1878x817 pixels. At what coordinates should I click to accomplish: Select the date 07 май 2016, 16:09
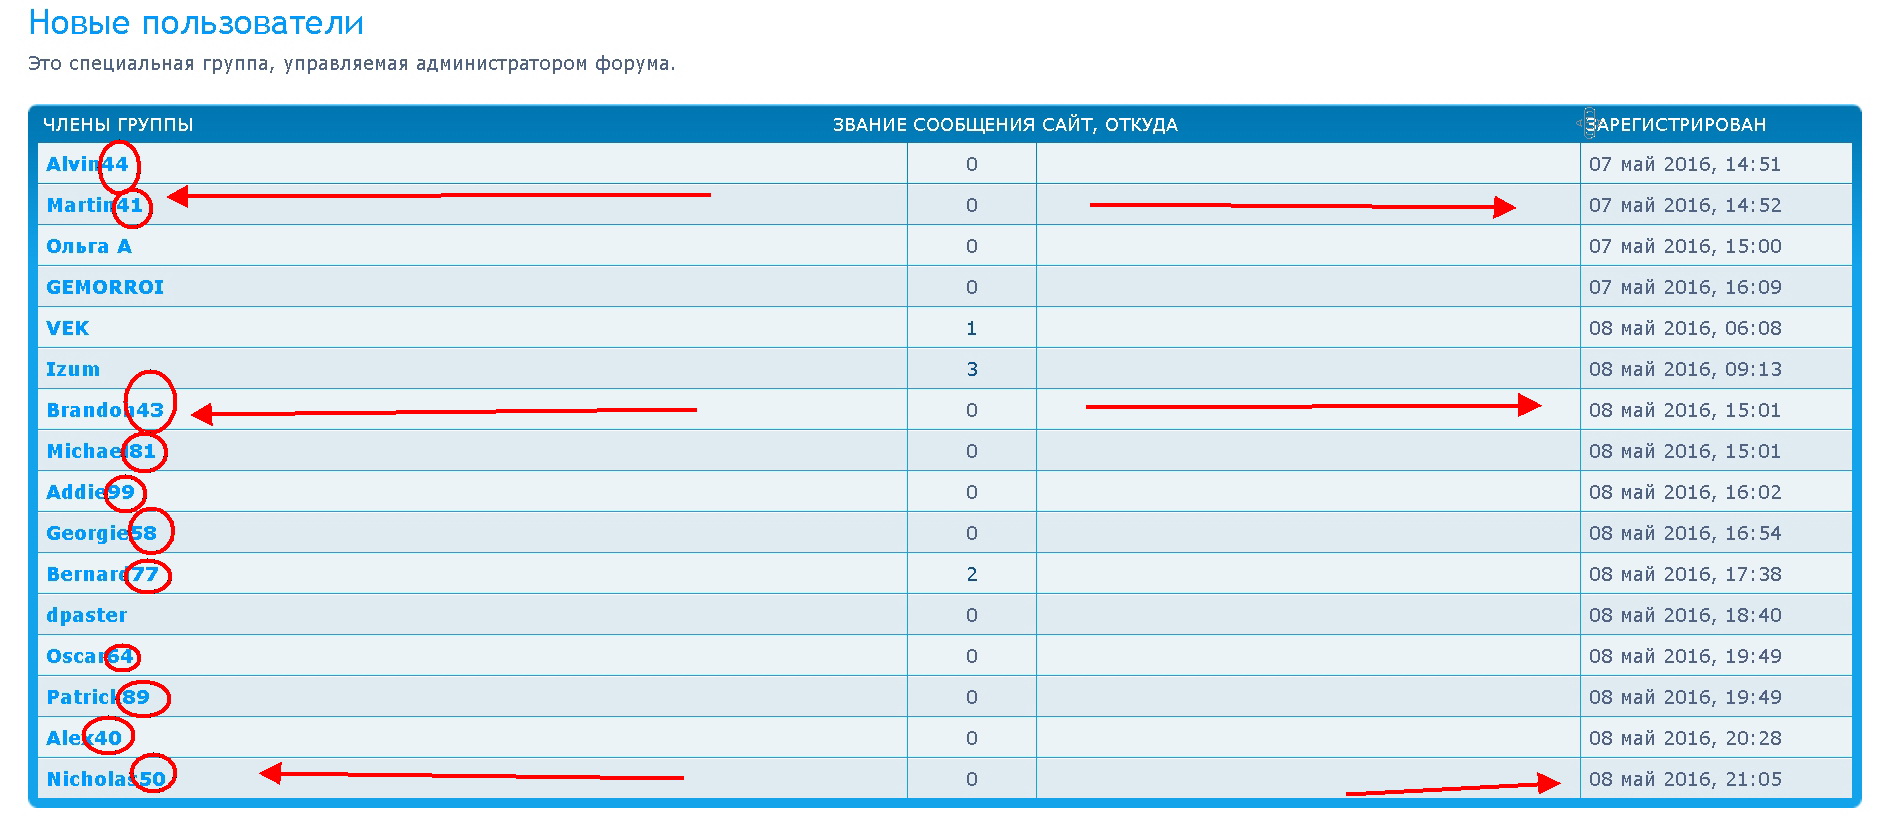pos(1685,287)
